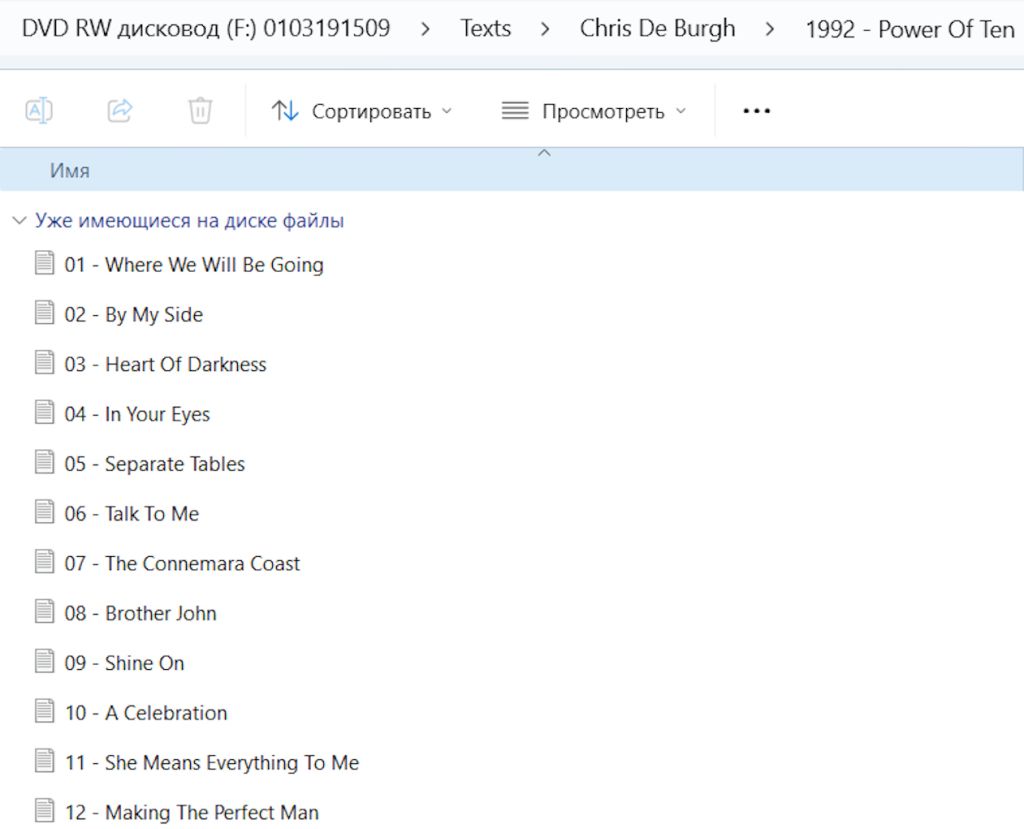Click the file icon of 01 - Where We Will Be Going
This screenshot has height=829, width=1024.
(x=44, y=263)
